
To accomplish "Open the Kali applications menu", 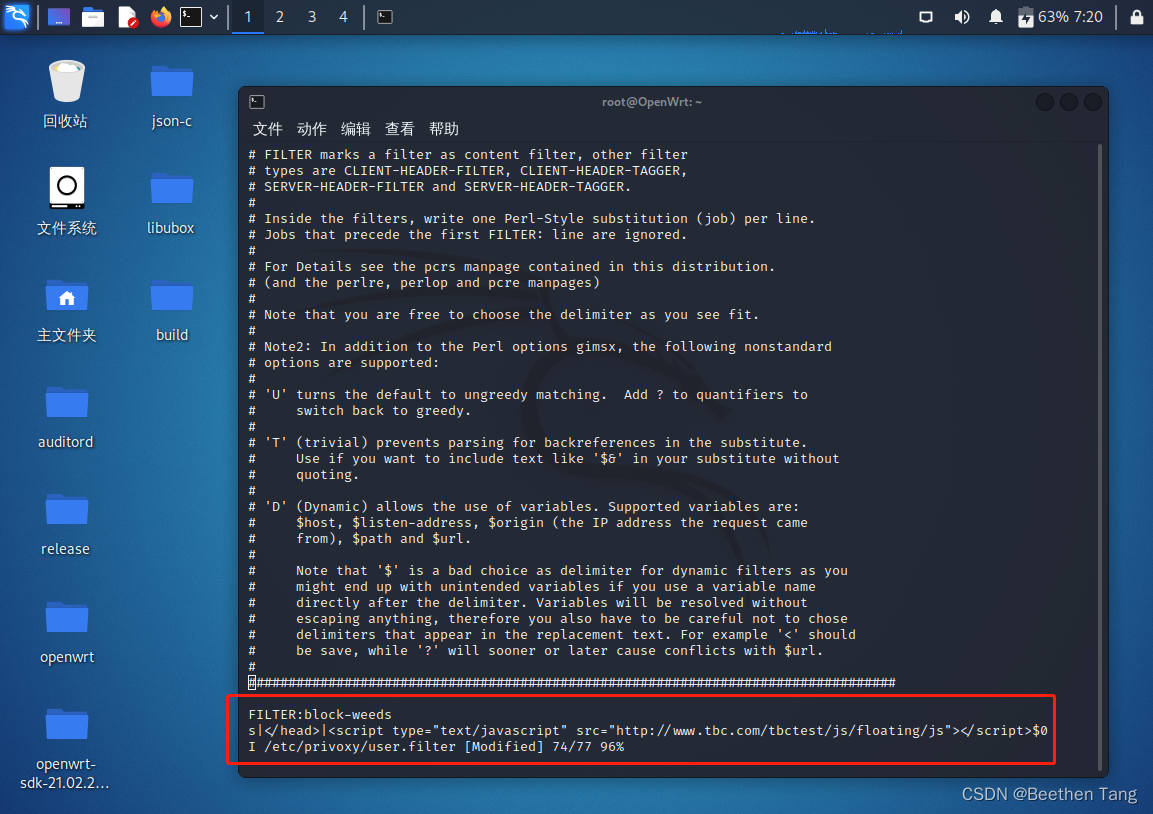I will coord(16,16).
